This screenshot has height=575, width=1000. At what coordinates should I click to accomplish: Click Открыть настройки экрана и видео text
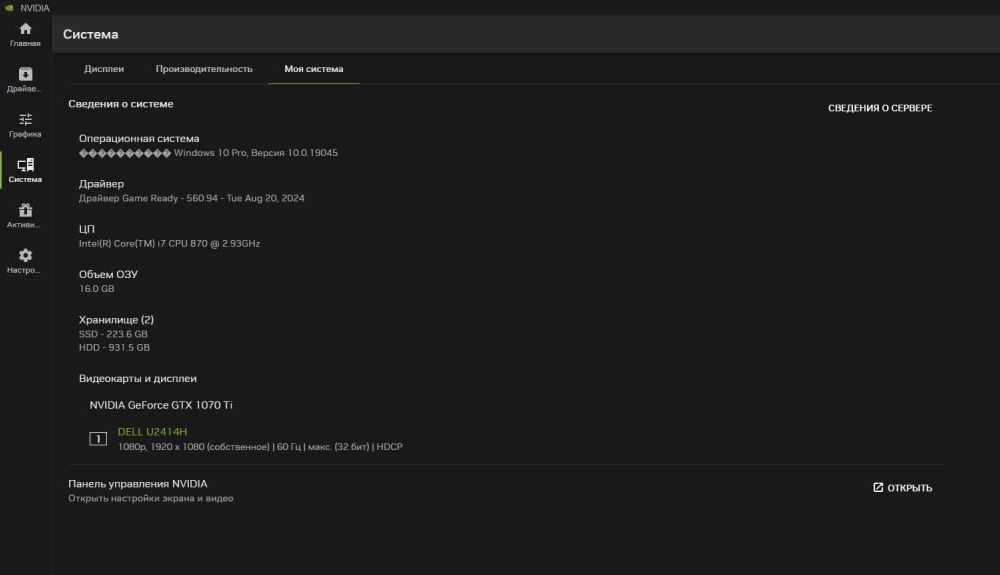[x=151, y=499]
